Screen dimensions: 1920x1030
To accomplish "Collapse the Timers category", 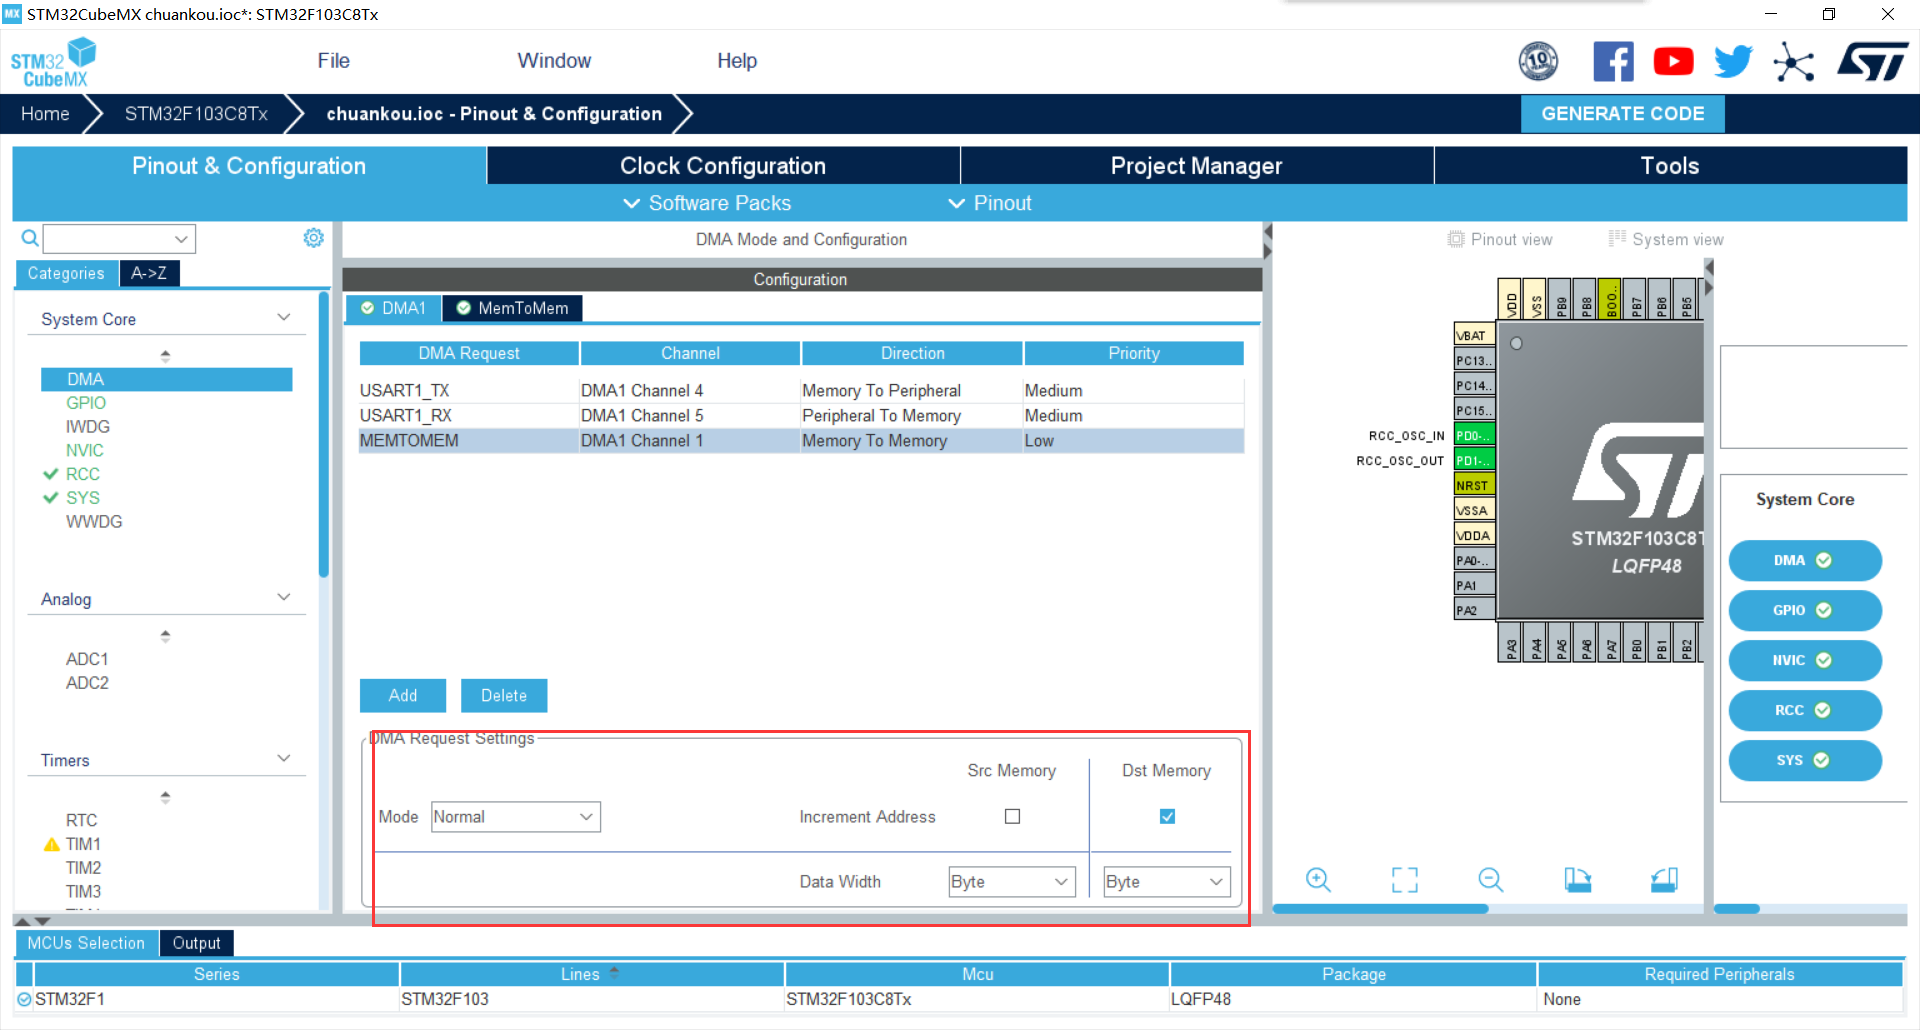I will pyautogui.click(x=284, y=759).
